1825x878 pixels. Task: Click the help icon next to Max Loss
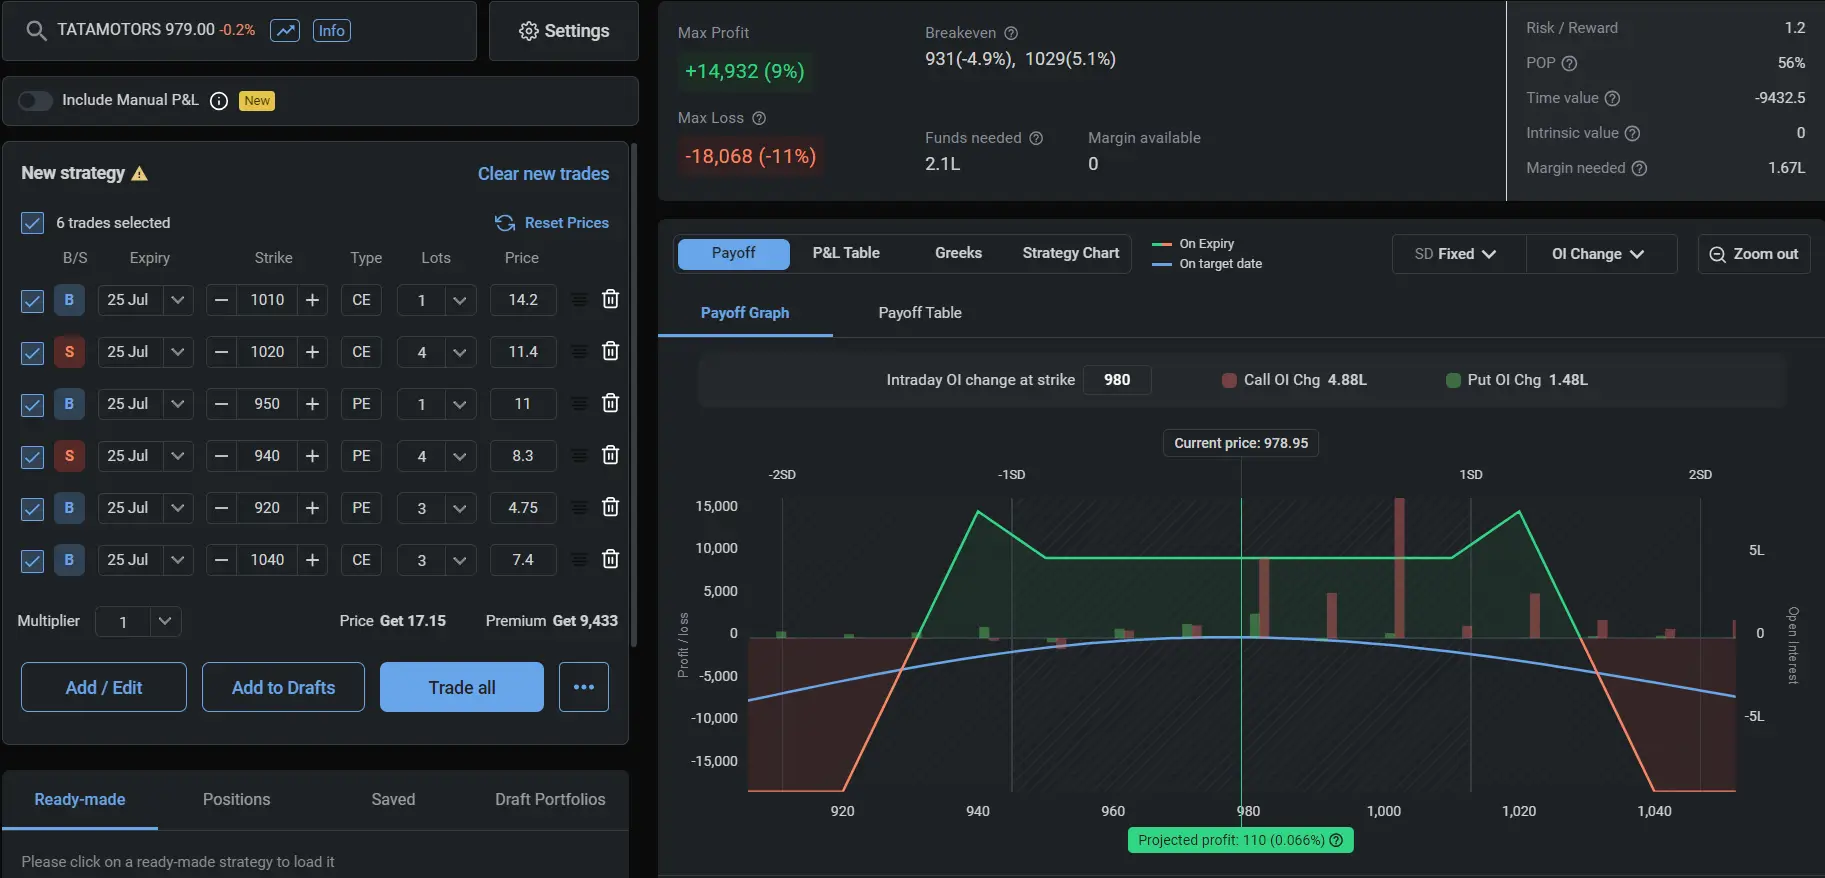(x=759, y=118)
